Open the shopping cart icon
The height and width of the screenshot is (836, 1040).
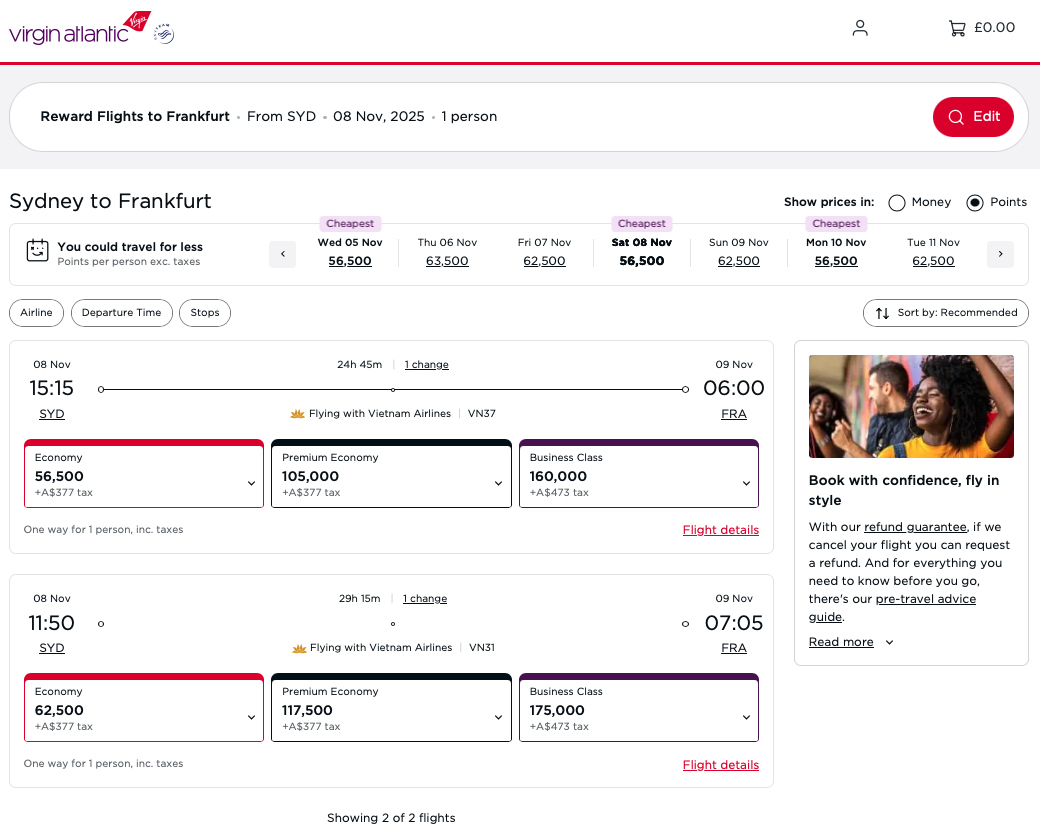click(x=956, y=28)
